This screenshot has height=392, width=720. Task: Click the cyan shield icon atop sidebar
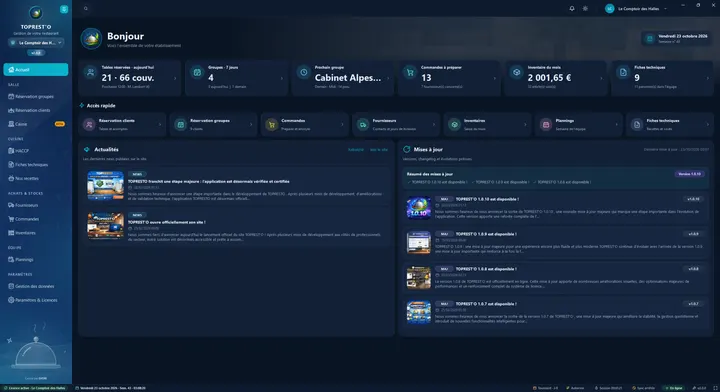pos(64,9)
